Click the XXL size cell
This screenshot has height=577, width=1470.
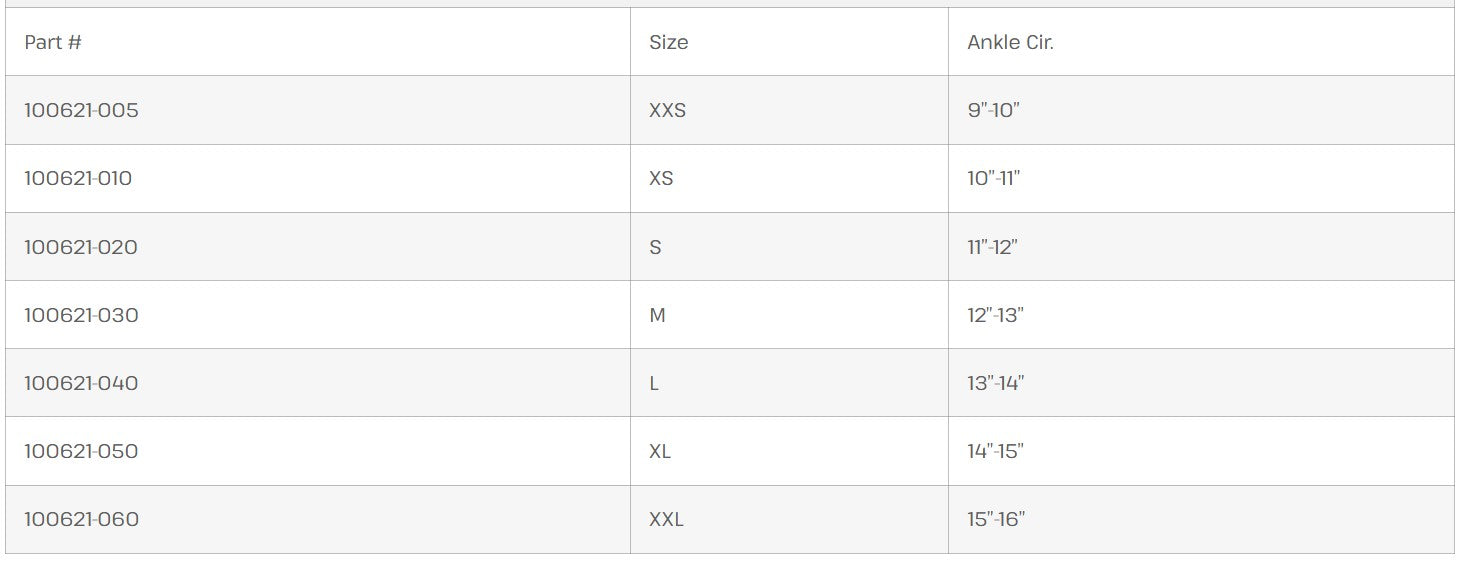point(666,519)
